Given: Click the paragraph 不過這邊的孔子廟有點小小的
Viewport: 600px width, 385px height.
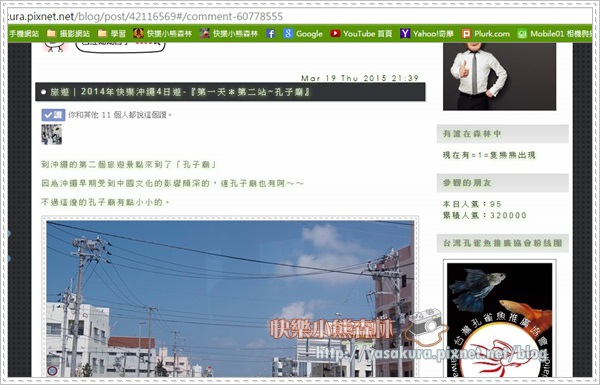Looking at the screenshot, I should pos(105,202).
